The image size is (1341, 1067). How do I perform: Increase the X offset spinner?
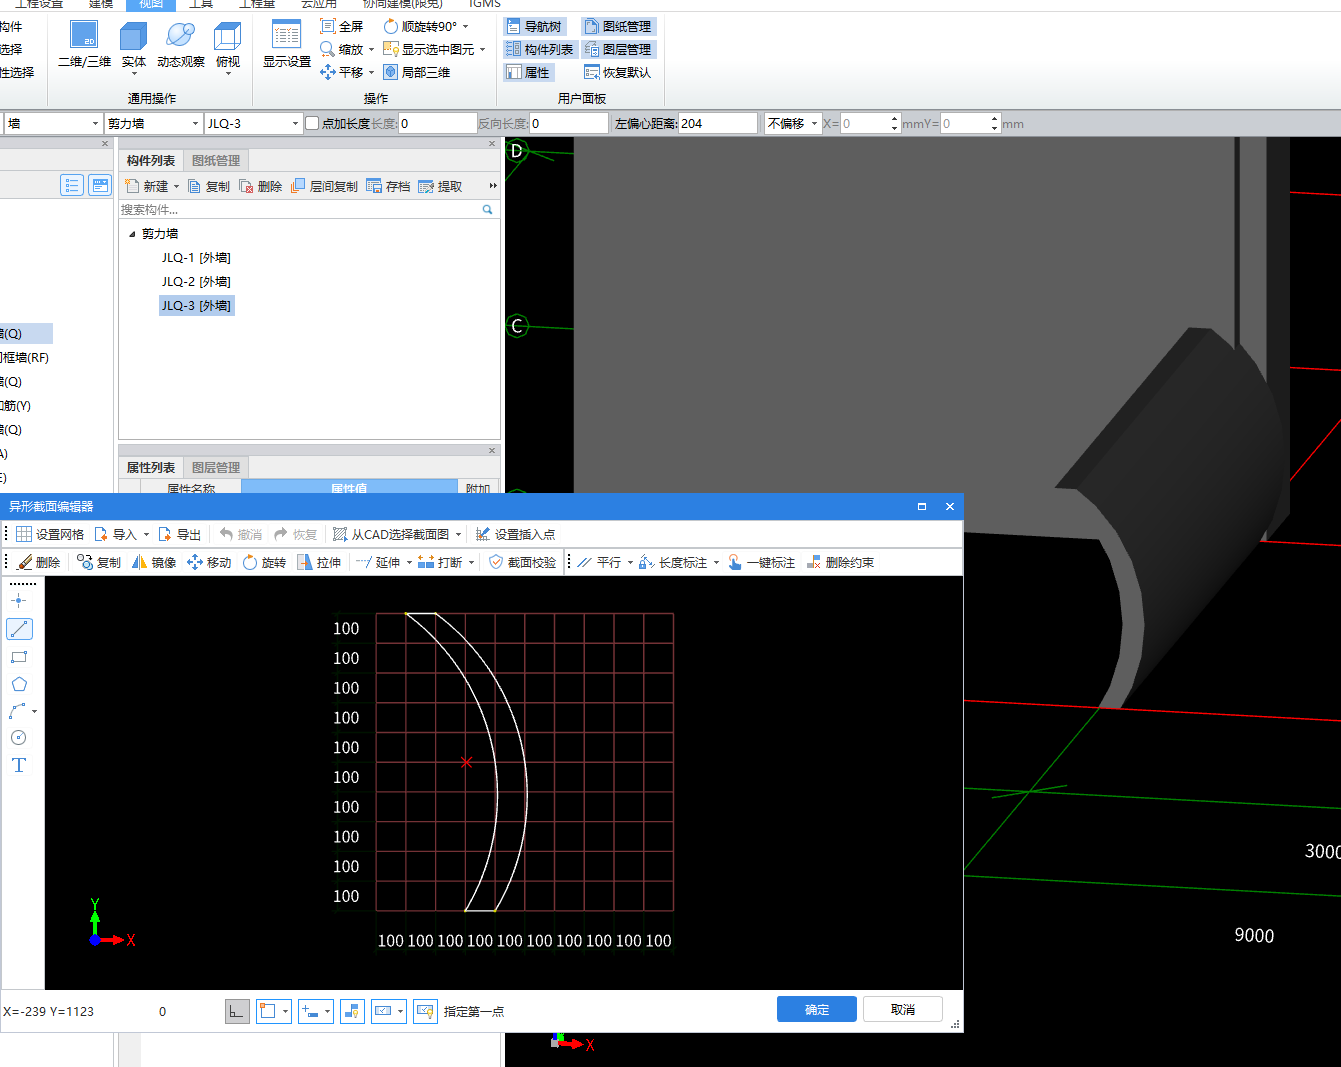pyautogui.click(x=894, y=119)
